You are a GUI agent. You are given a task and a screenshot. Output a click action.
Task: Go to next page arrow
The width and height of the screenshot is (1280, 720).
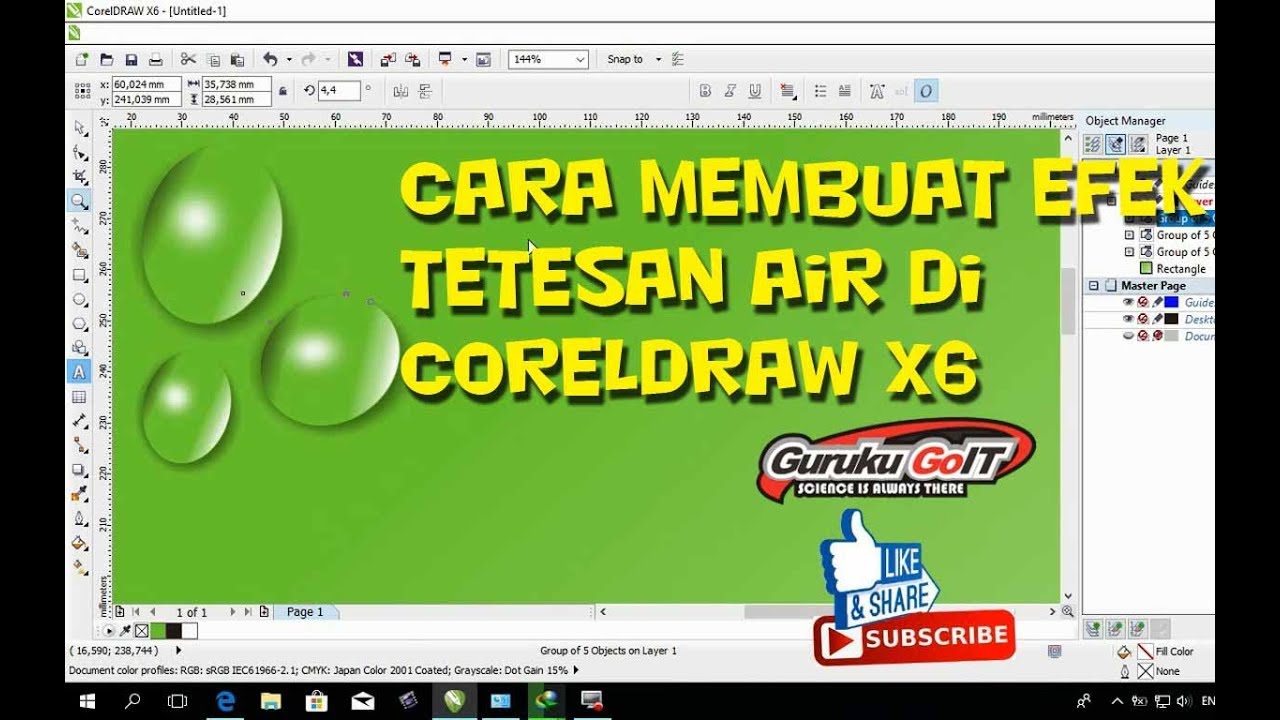coord(232,612)
